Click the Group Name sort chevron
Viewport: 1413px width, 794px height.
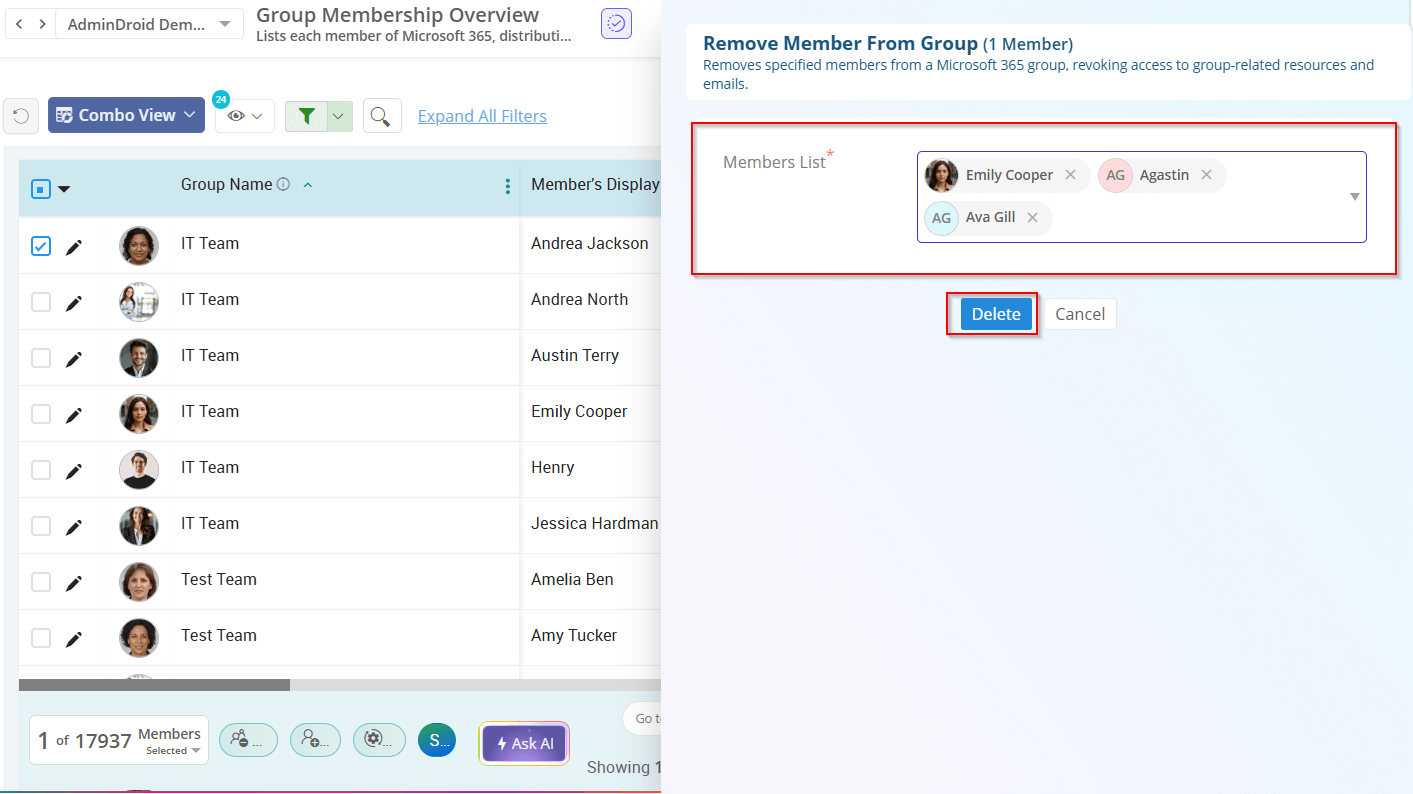click(x=308, y=185)
